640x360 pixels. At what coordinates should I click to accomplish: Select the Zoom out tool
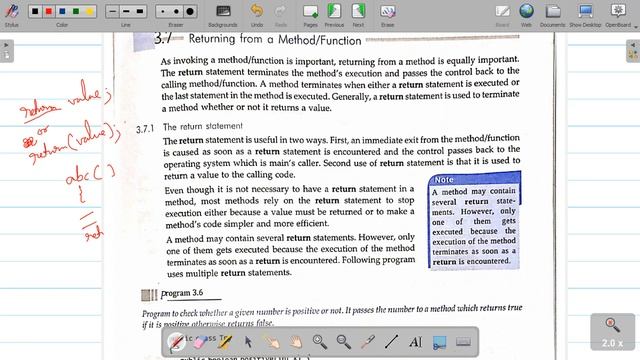click(343, 342)
